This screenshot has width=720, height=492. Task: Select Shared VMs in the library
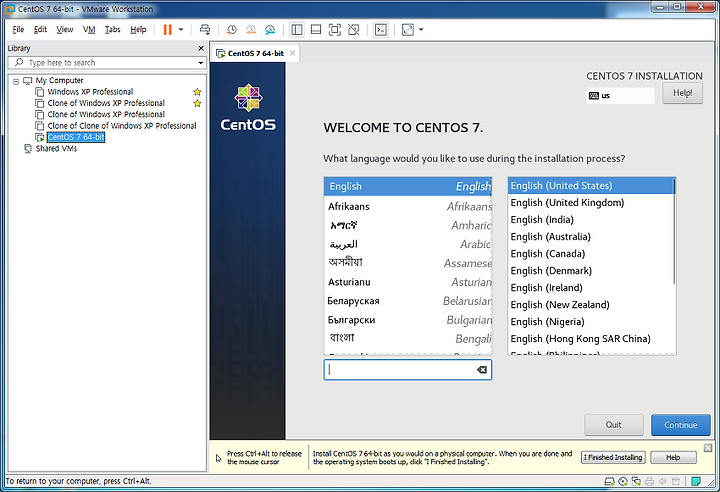(x=56, y=148)
